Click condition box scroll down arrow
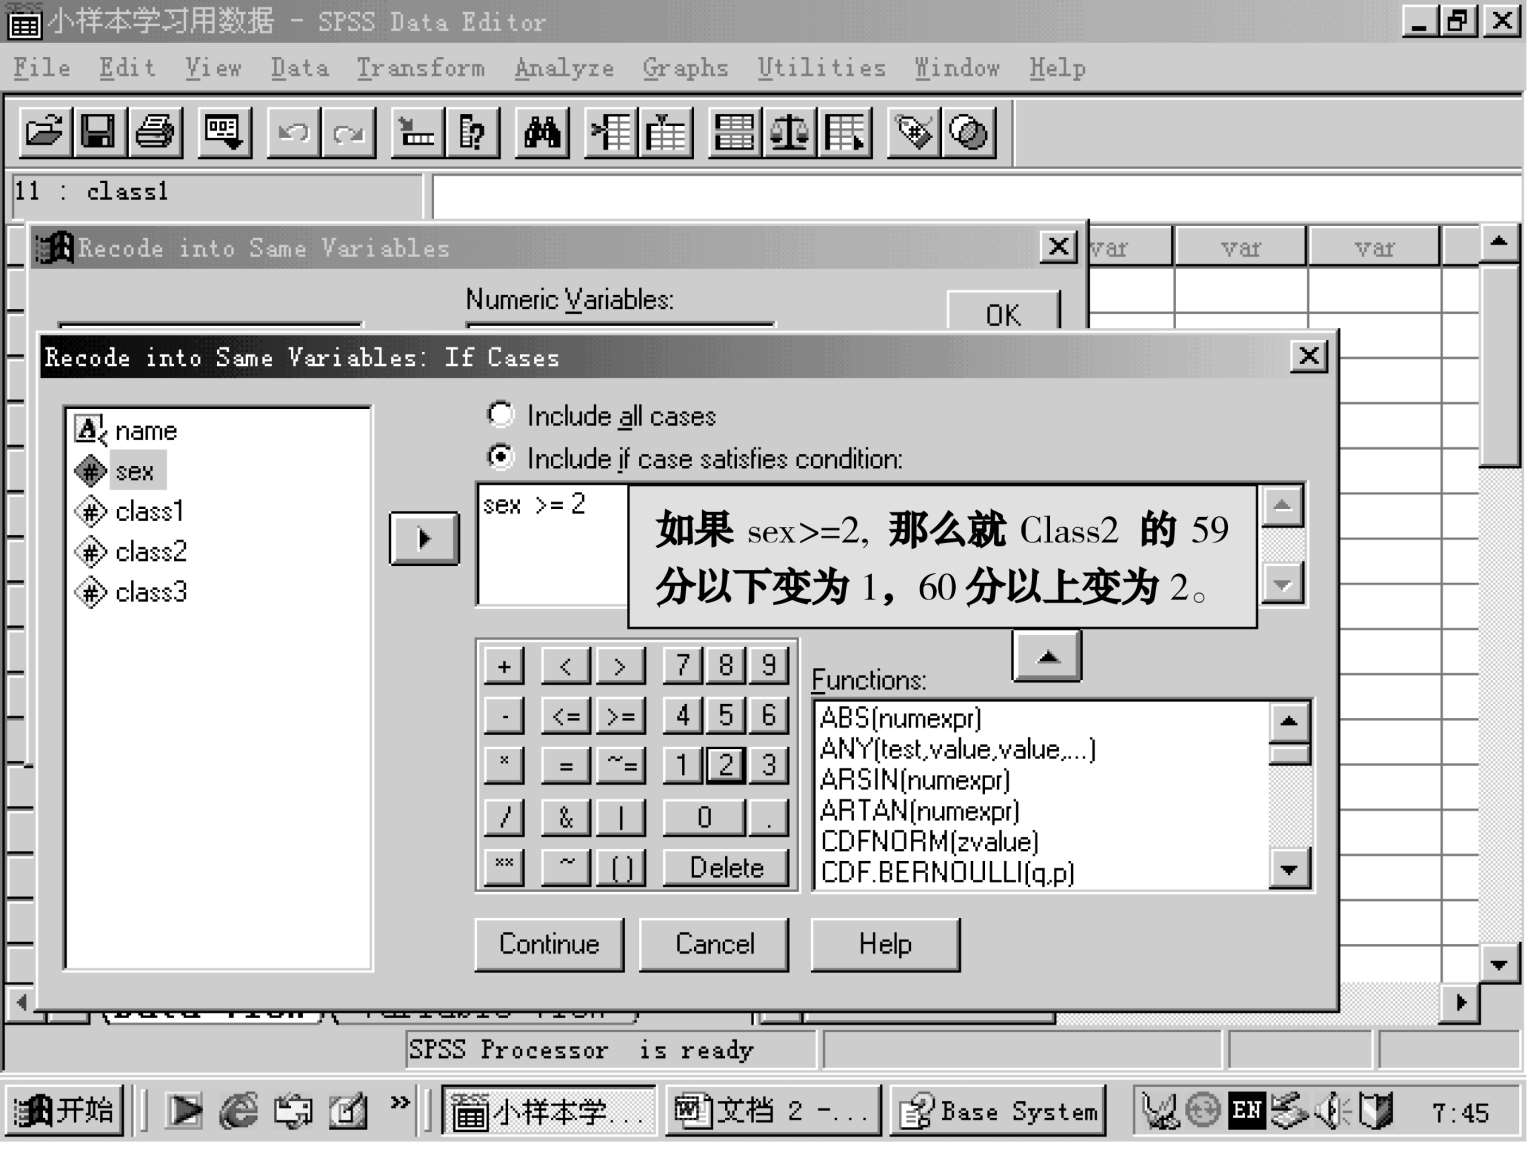 tap(1283, 583)
